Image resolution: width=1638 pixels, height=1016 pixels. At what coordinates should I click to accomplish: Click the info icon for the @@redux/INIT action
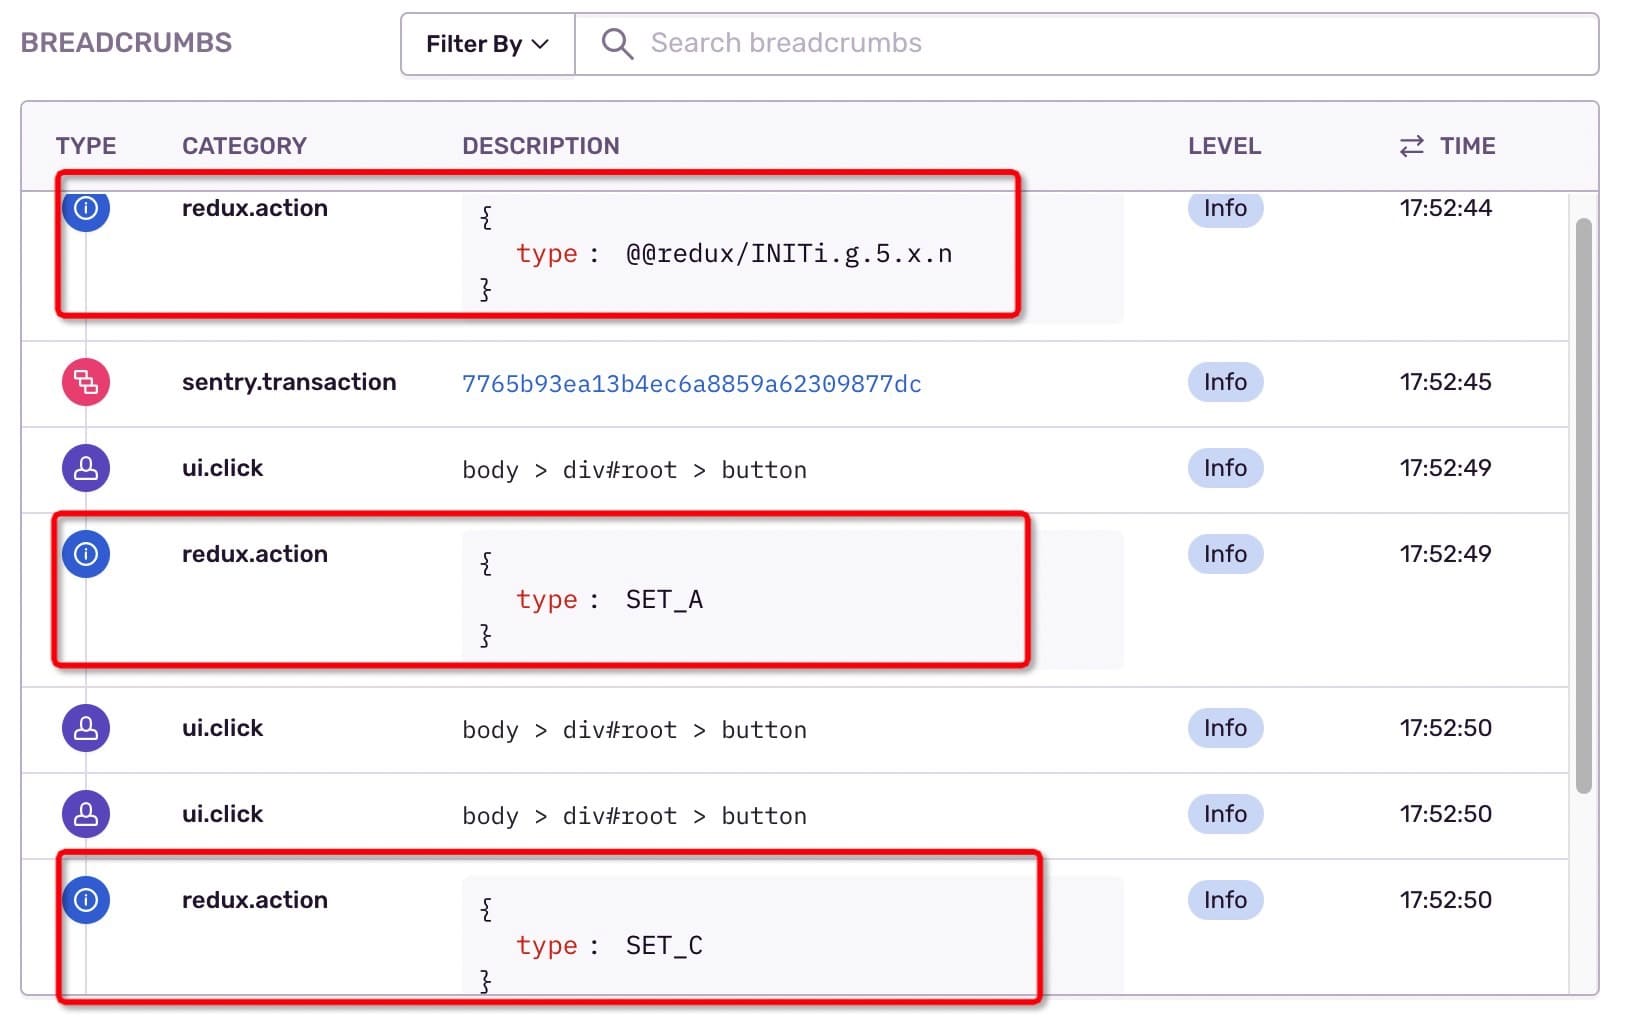[x=86, y=208]
